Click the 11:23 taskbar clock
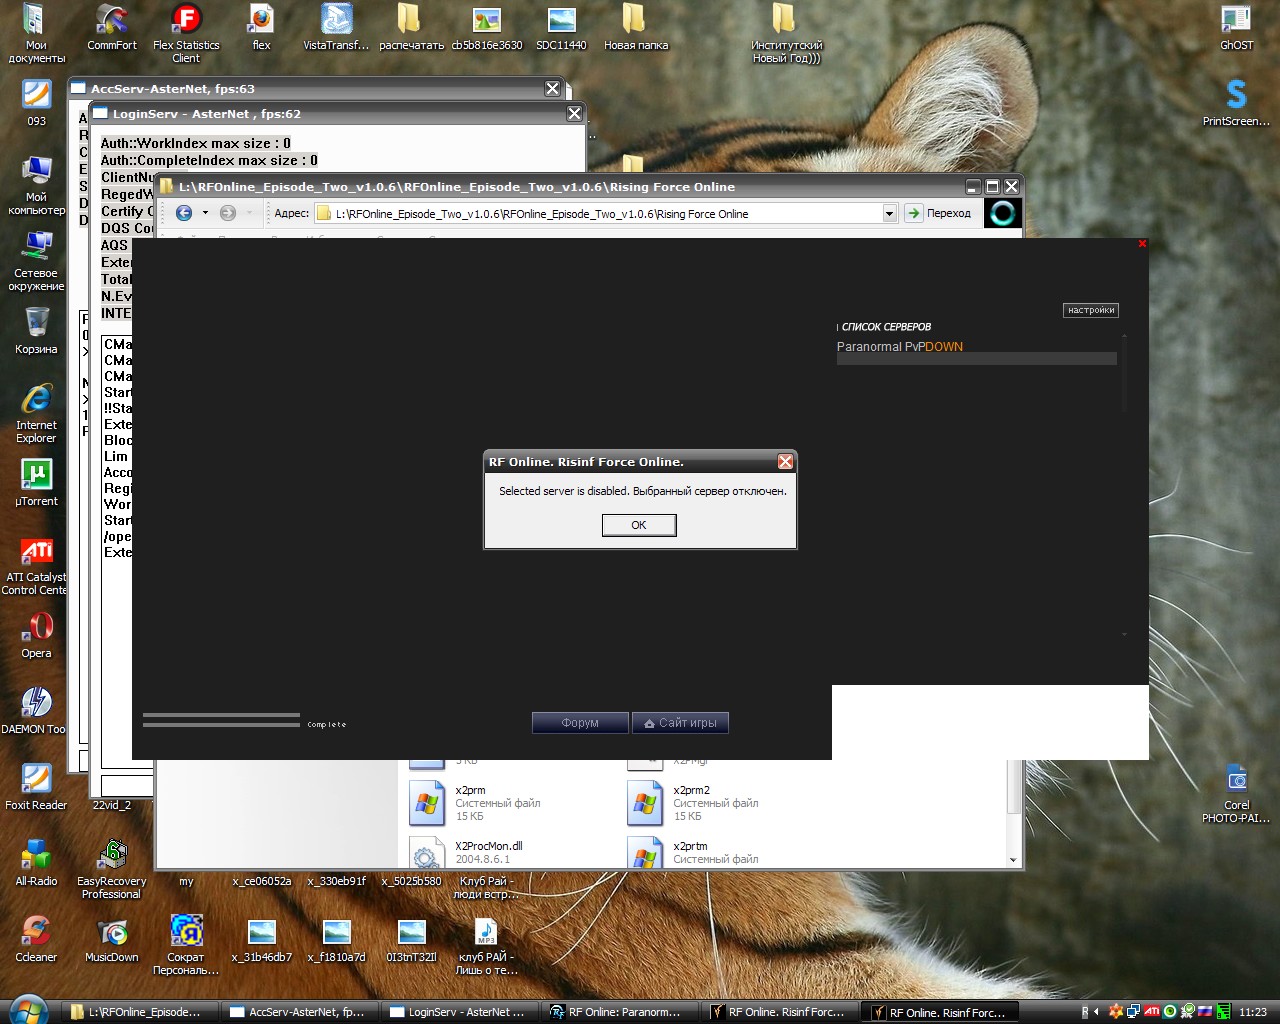1280x1024 pixels. click(1253, 1012)
